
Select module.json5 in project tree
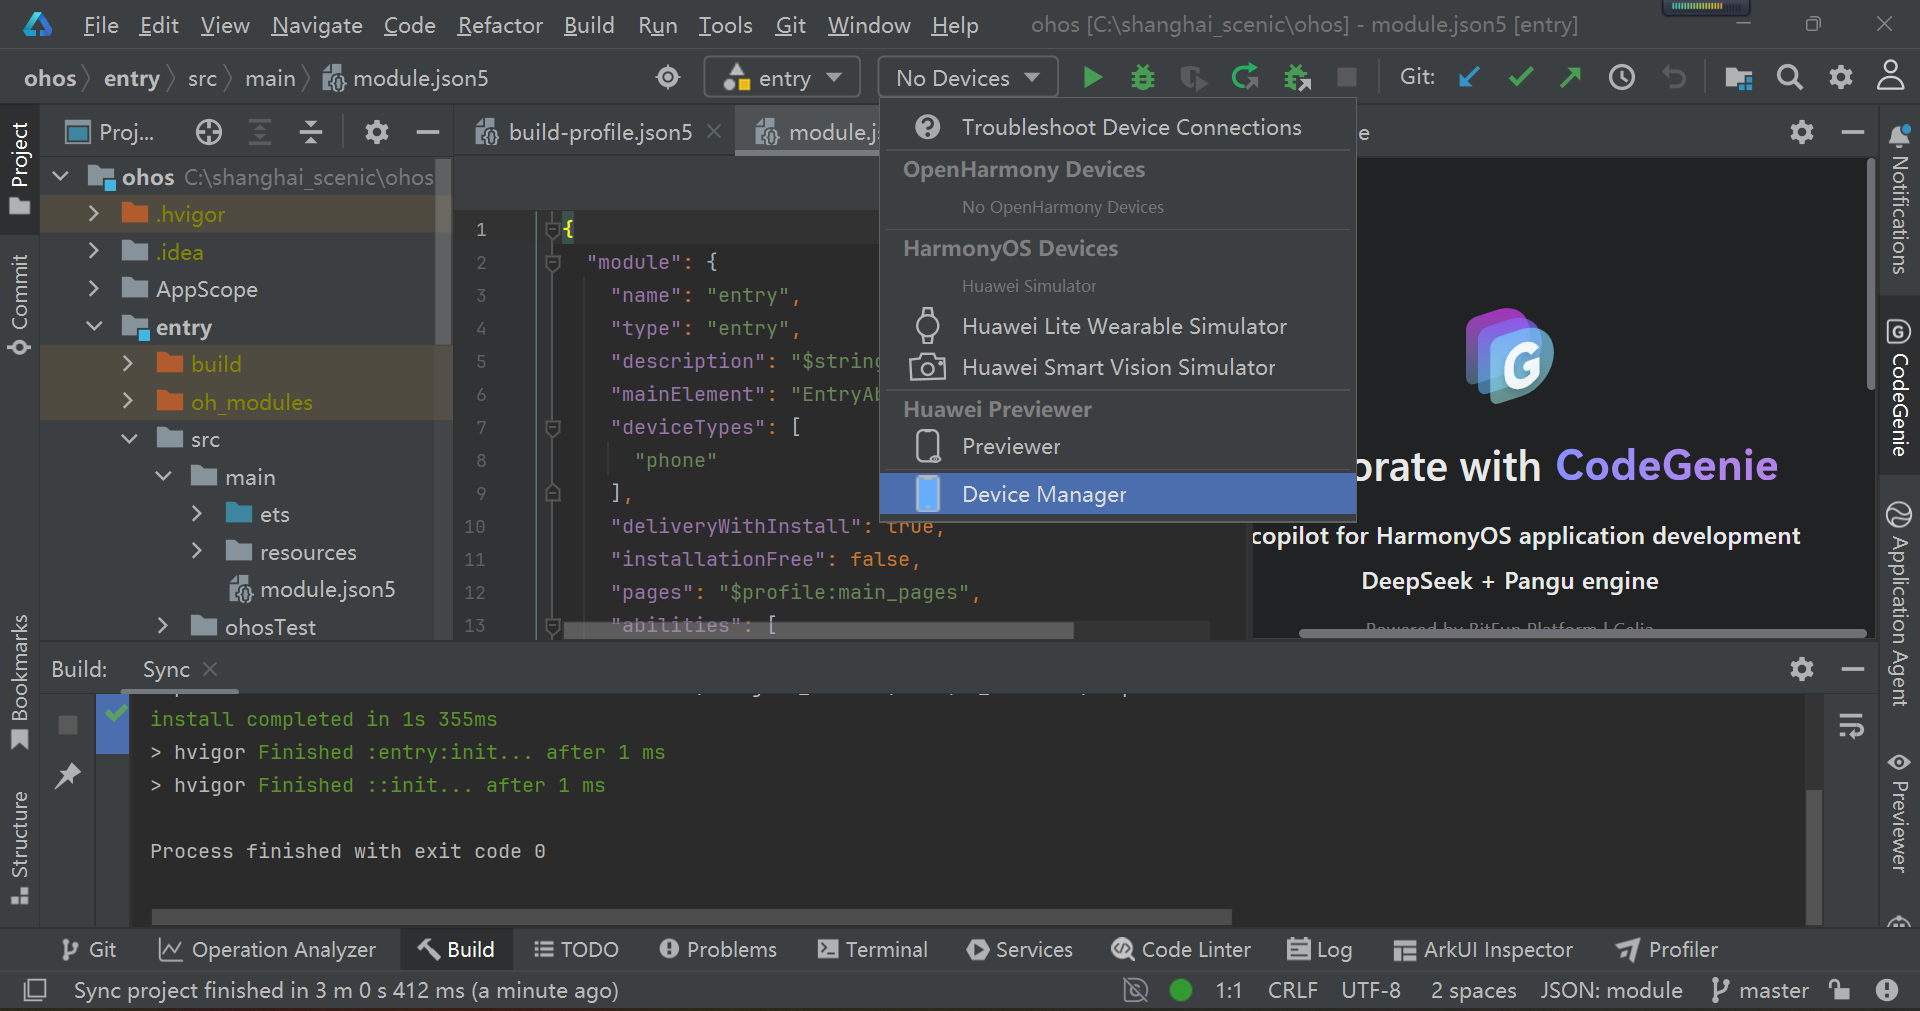(x=327, y=589)
